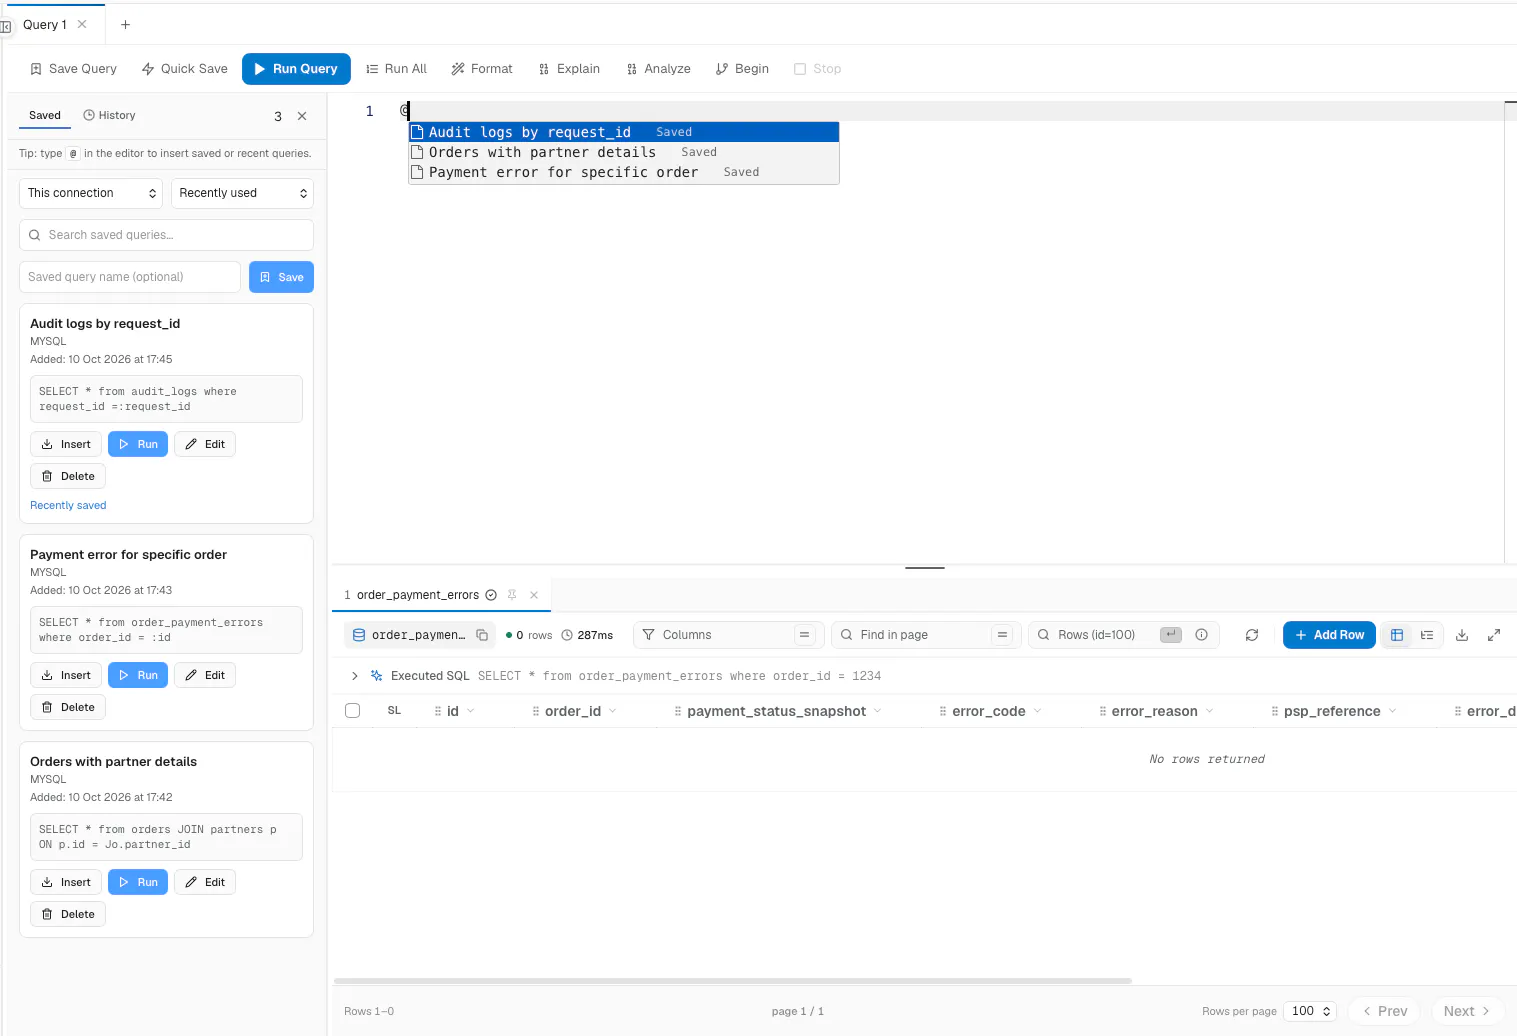1517x1036 pixels.
Task: Select the Saved tab
Action: pyautogui.click(x=45, y=115)
